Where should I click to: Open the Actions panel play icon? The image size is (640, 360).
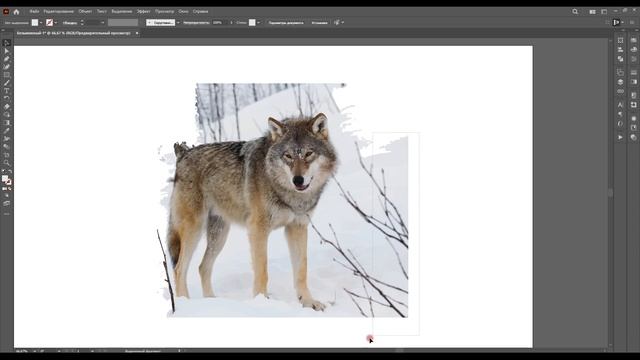[x=620, y=138]
